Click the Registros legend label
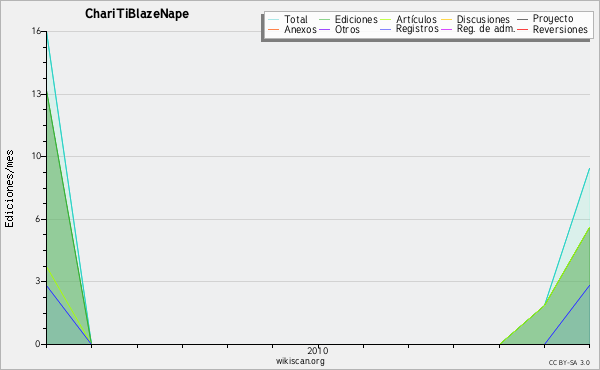600x370 pixels. [x=417, y=29]
